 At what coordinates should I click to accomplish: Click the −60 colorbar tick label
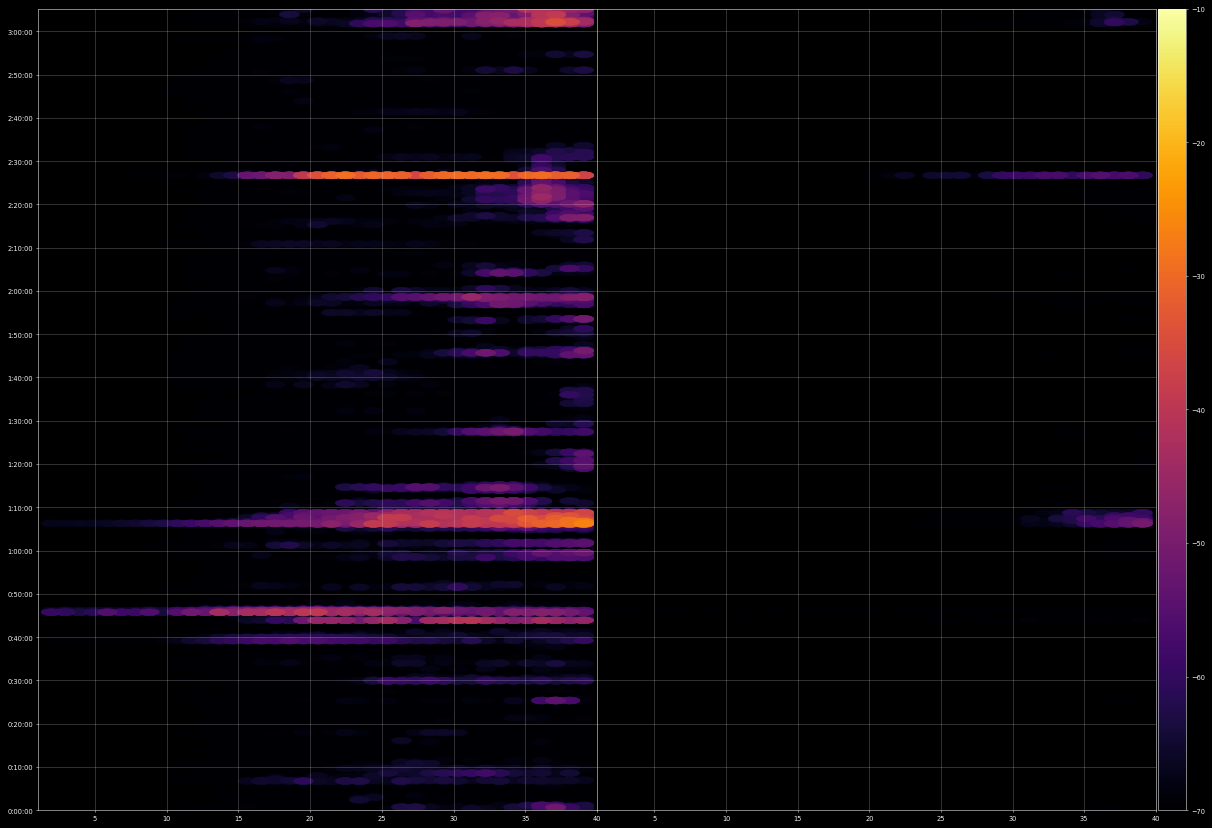coord(1198,677)
